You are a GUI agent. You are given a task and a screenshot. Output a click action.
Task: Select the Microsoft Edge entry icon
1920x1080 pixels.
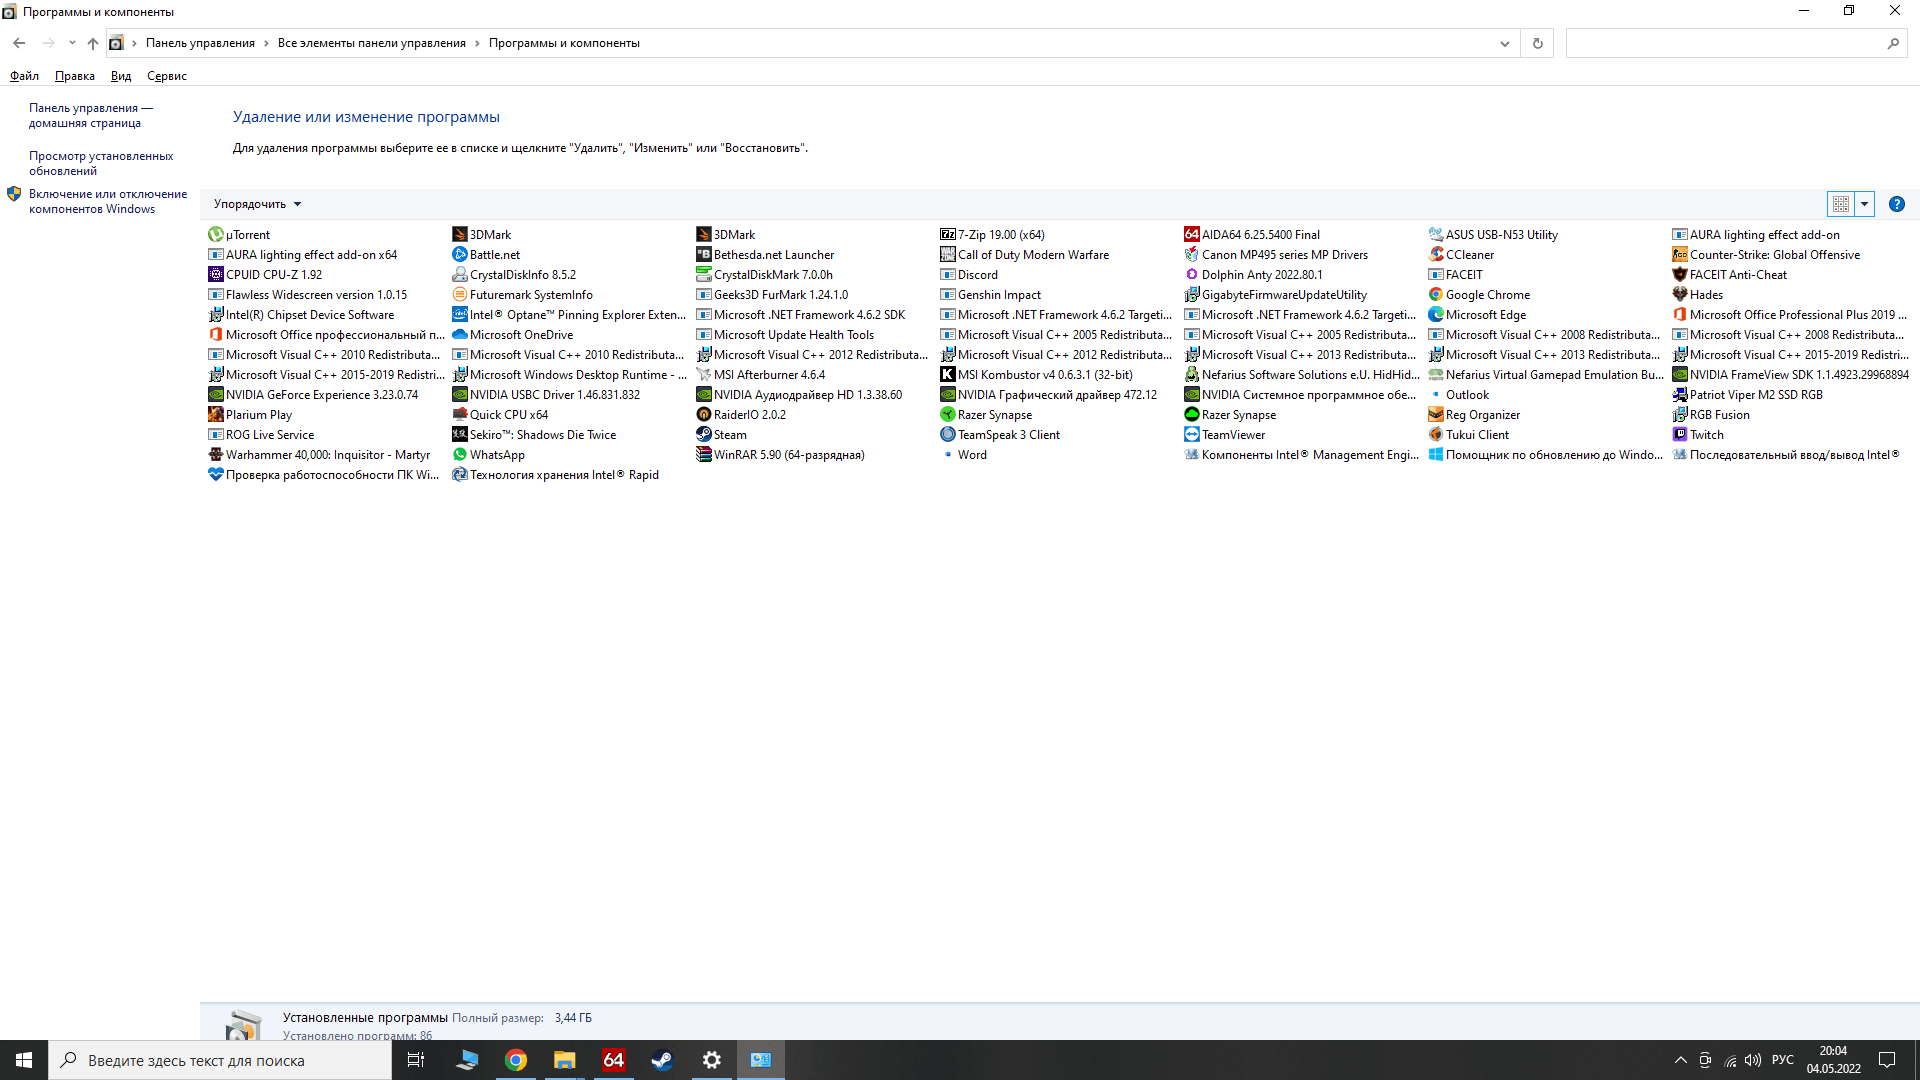1435,314
